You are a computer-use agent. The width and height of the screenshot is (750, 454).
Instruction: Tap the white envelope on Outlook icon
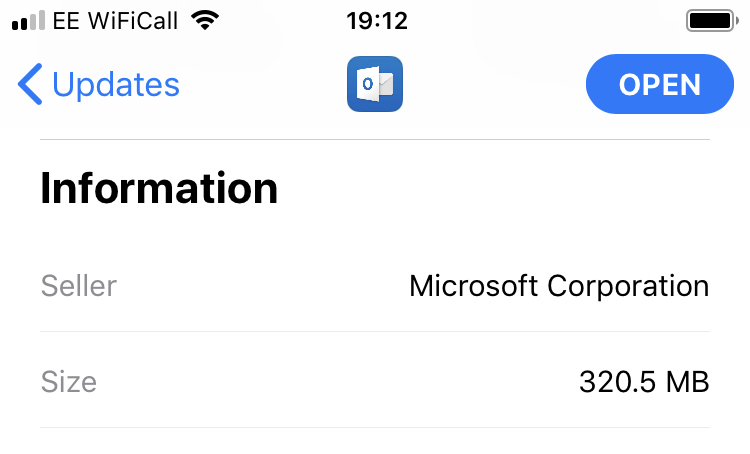coord(386,85)
